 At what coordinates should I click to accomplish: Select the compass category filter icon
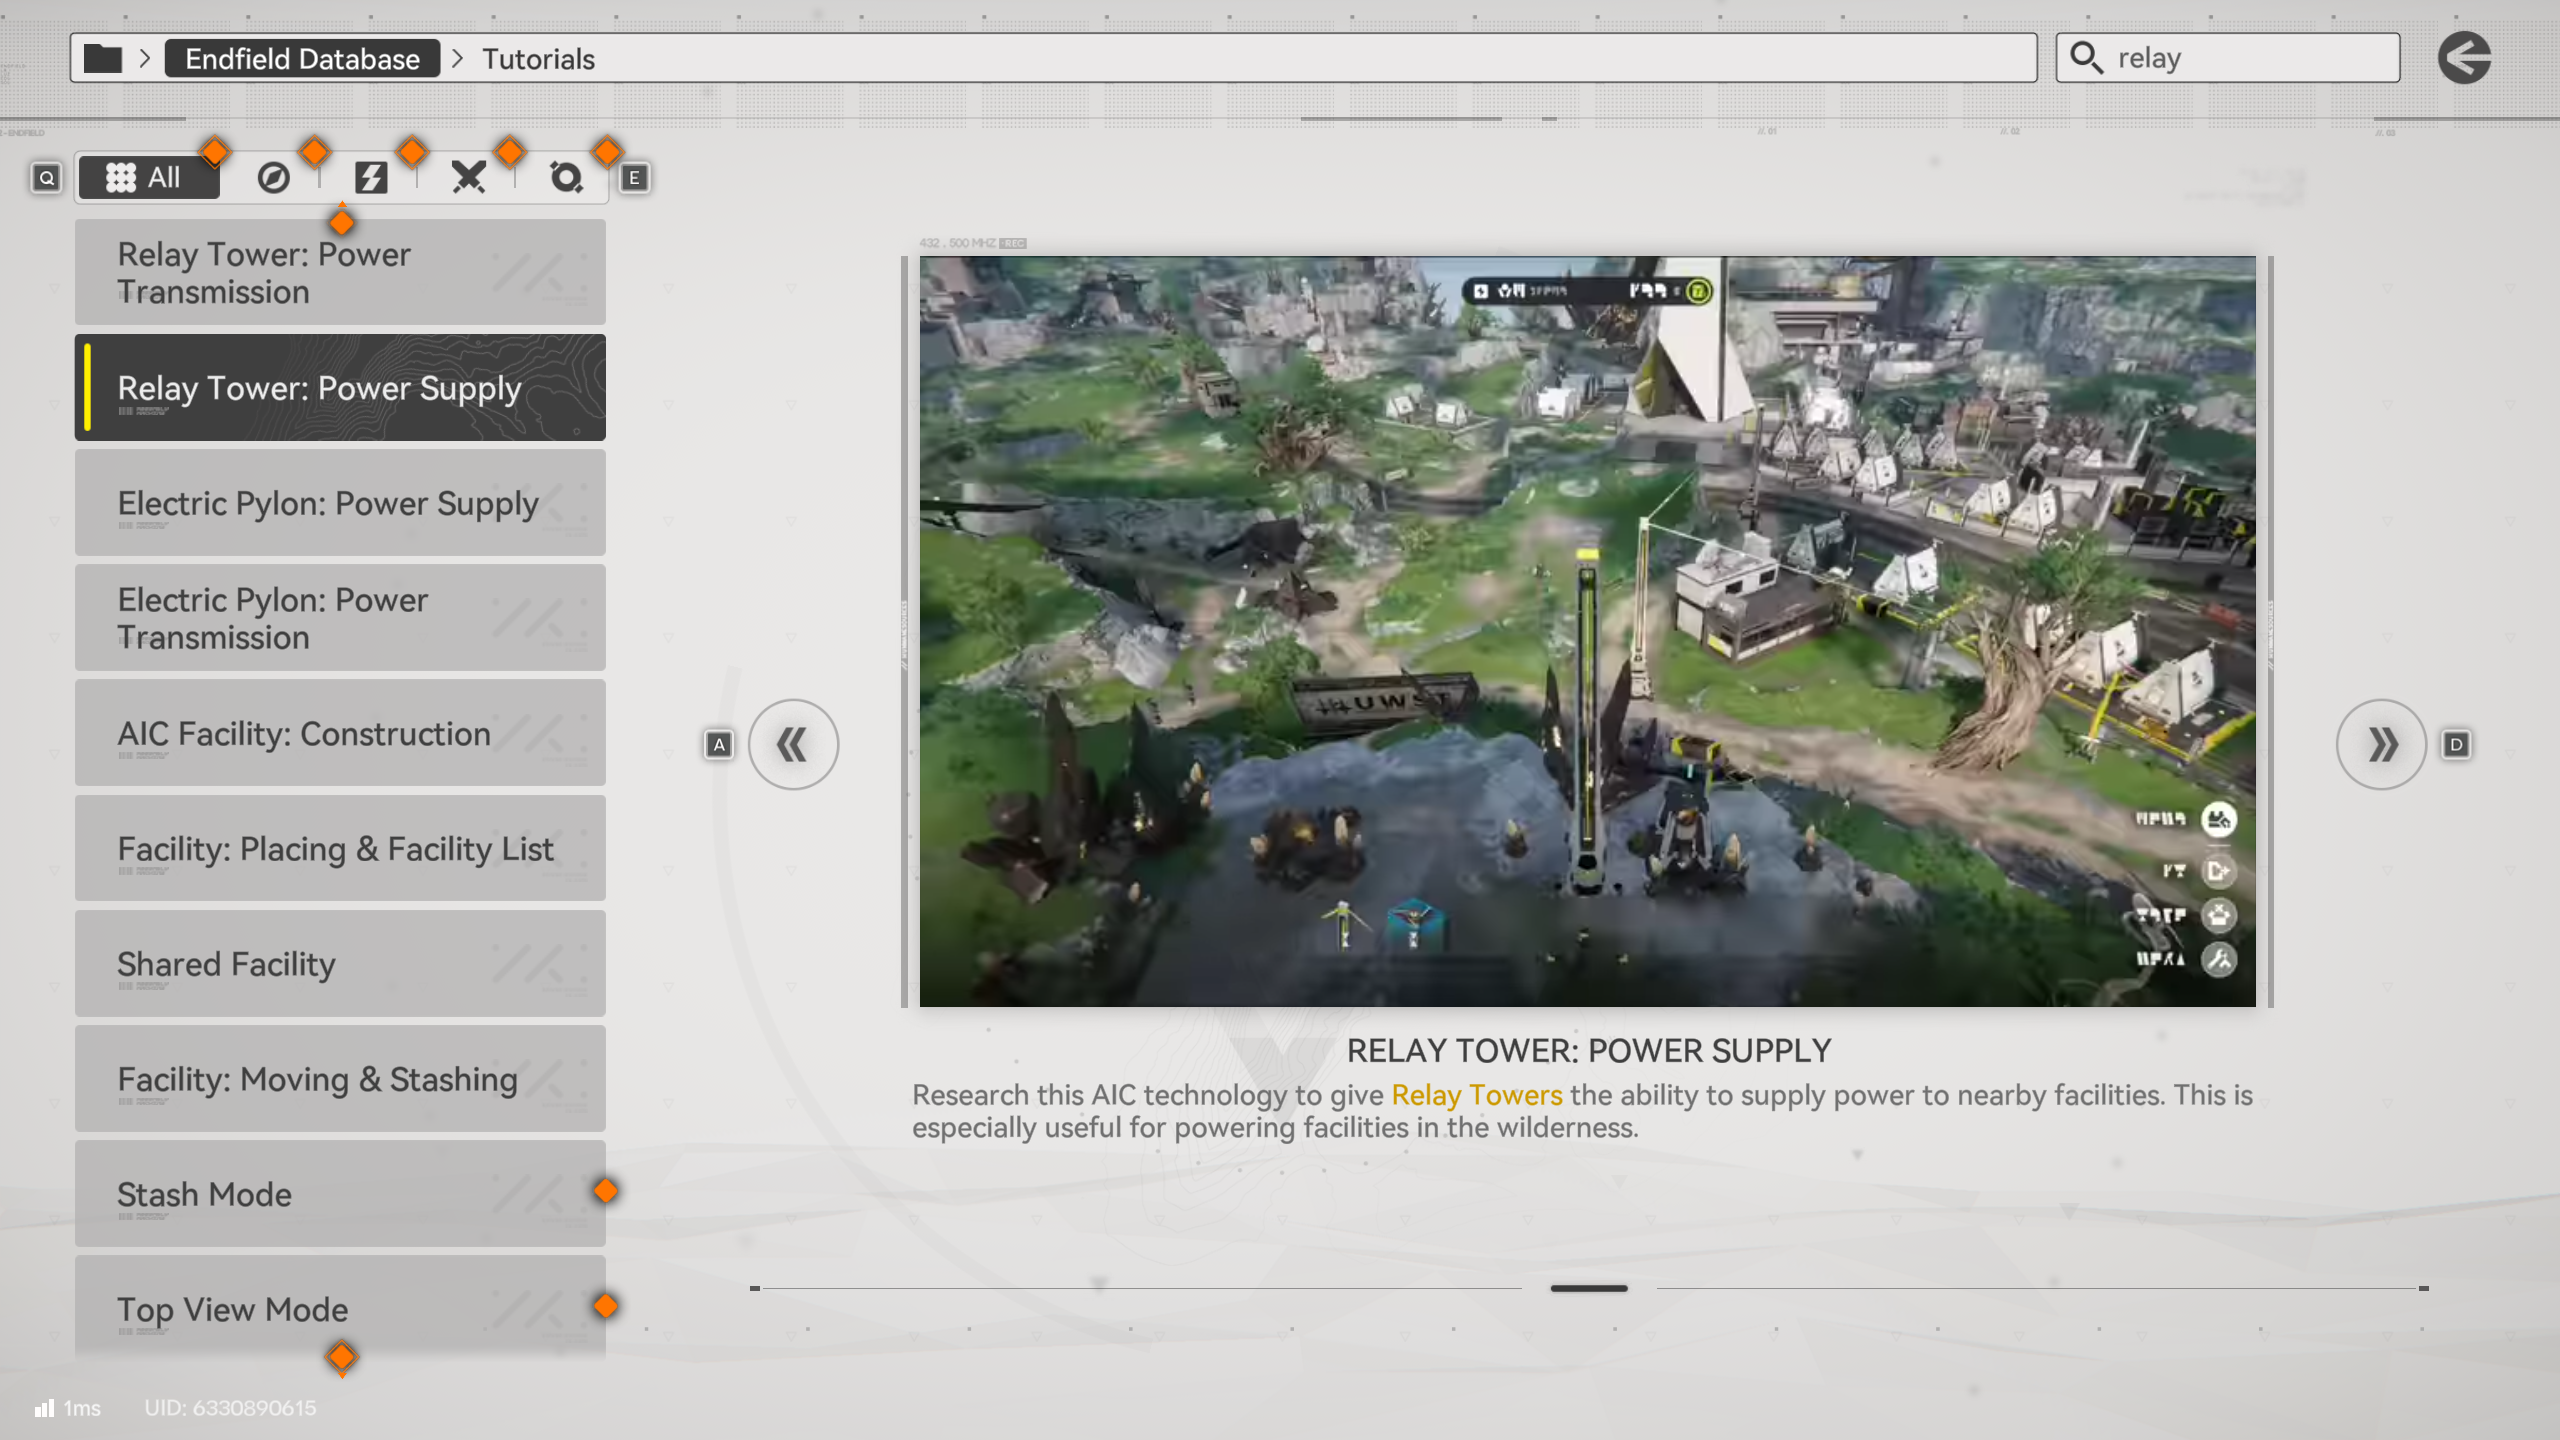tap(273, 178)
